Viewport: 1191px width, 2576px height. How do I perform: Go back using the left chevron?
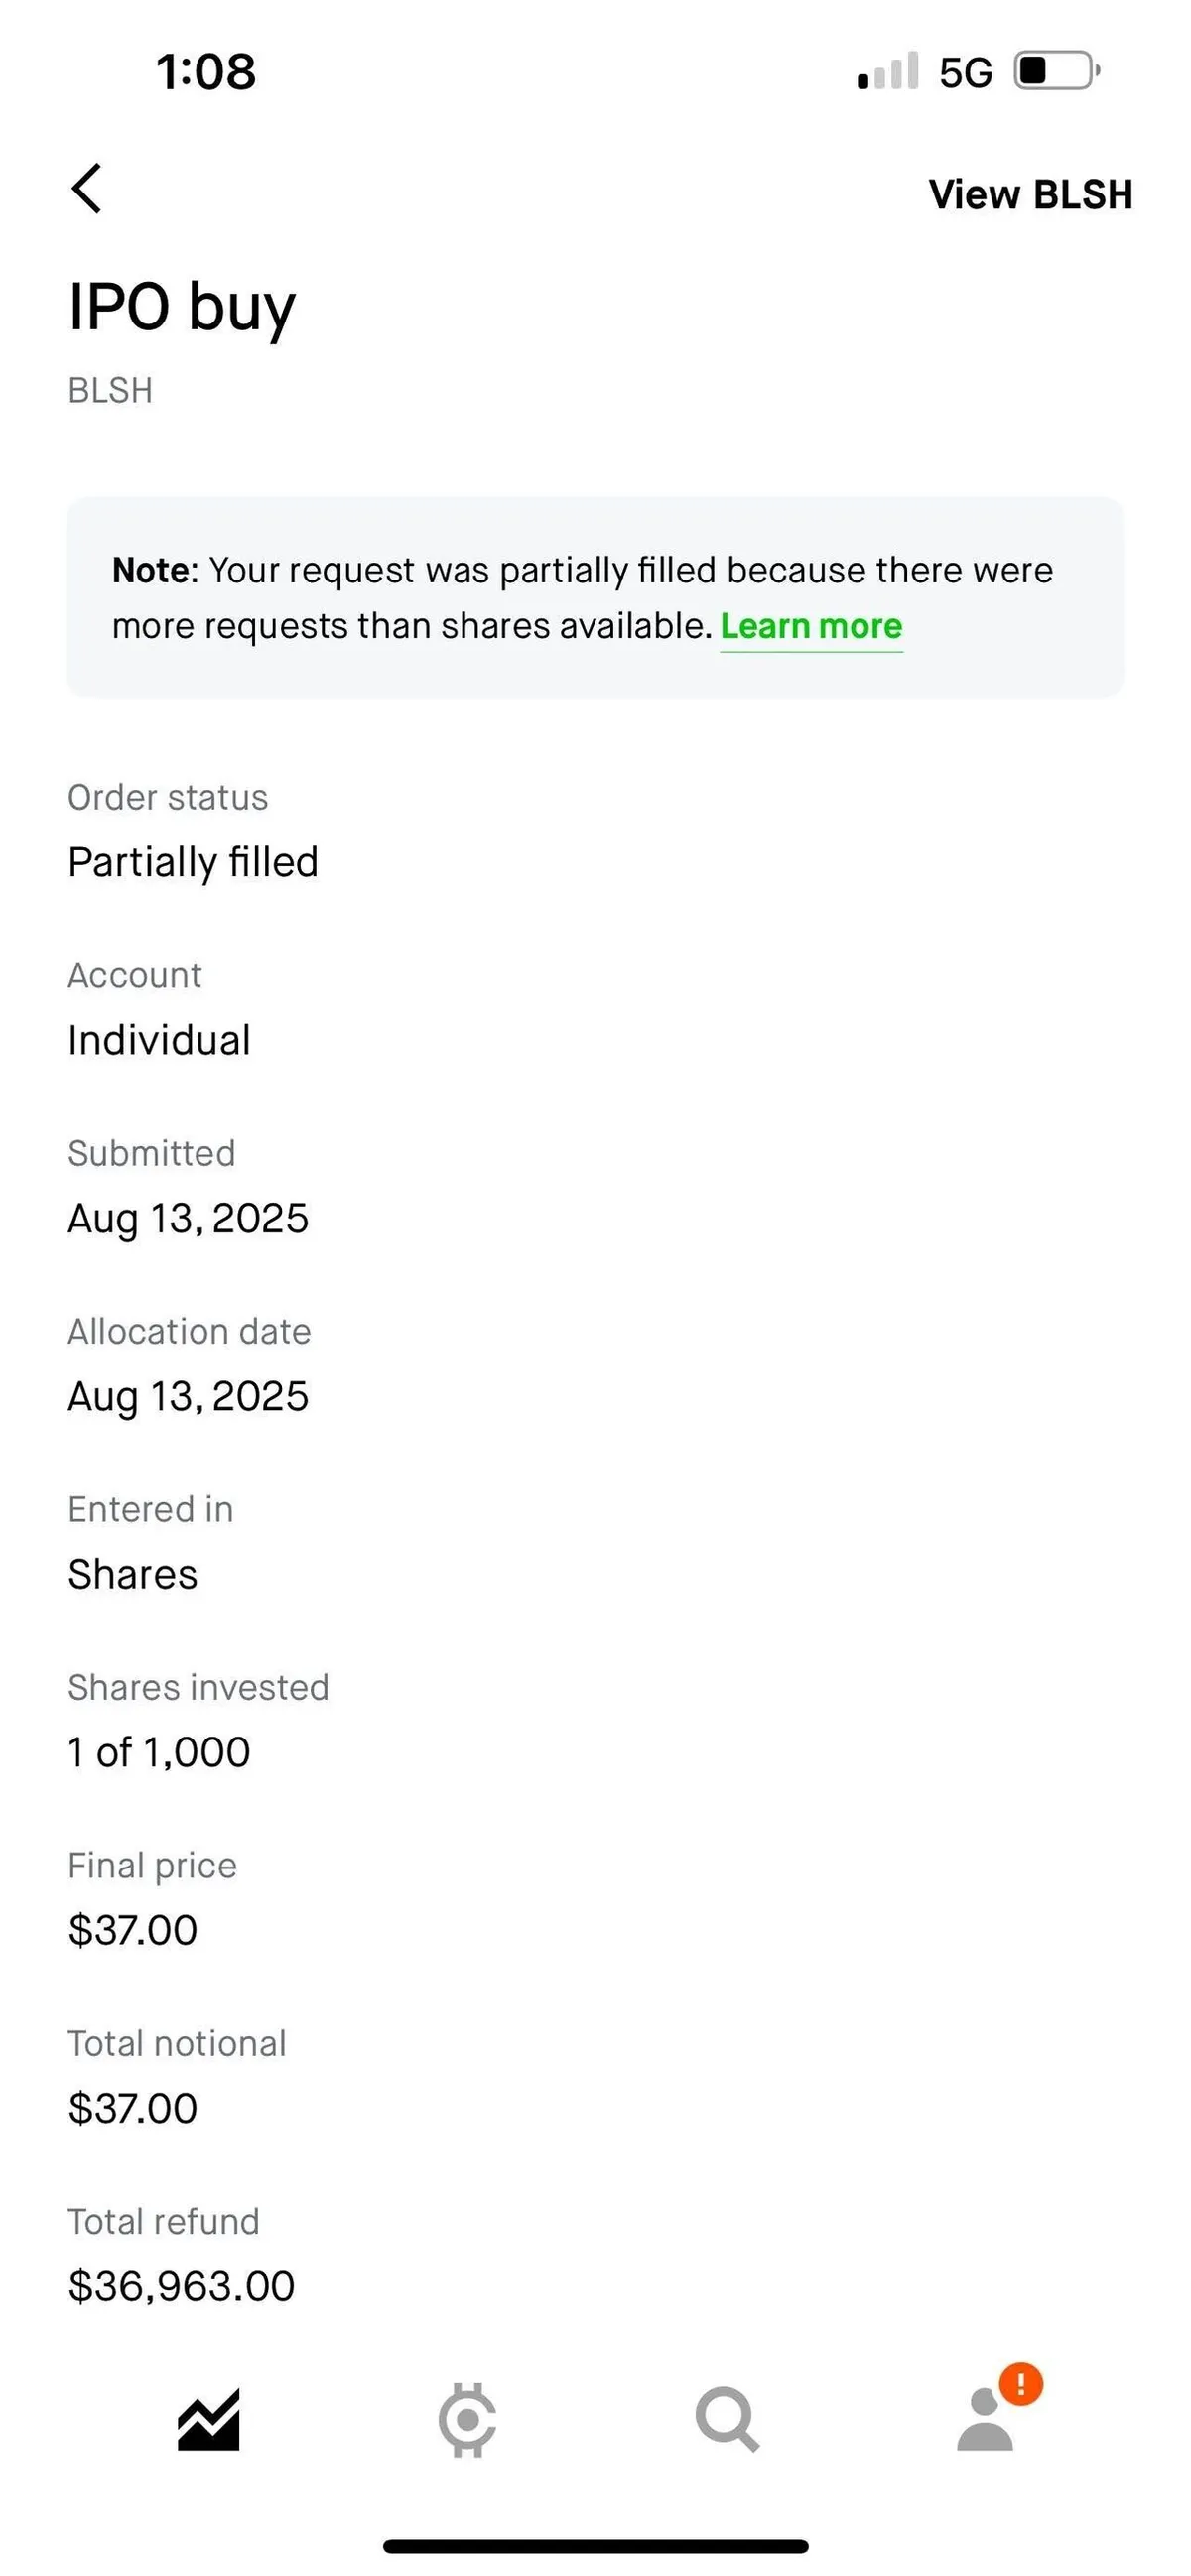coord(87,189)
